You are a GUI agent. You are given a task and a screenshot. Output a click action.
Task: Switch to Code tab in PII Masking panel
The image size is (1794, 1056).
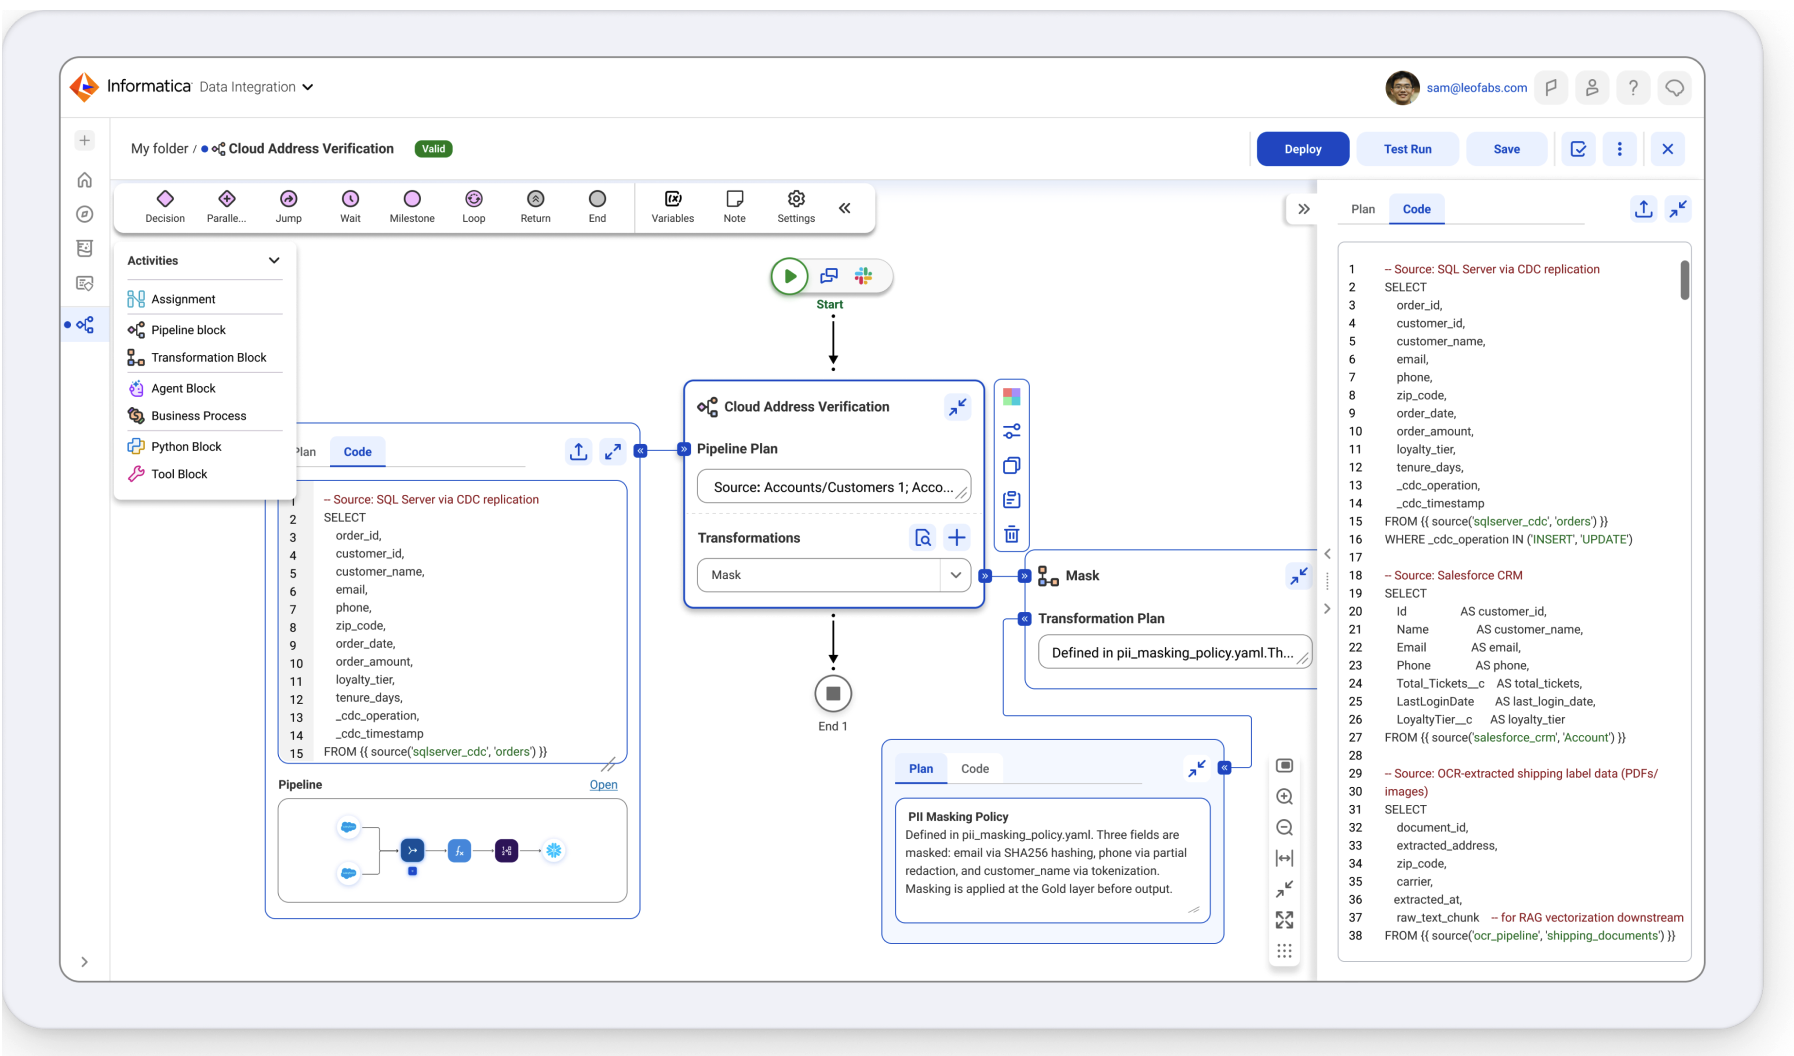point(975,768)
